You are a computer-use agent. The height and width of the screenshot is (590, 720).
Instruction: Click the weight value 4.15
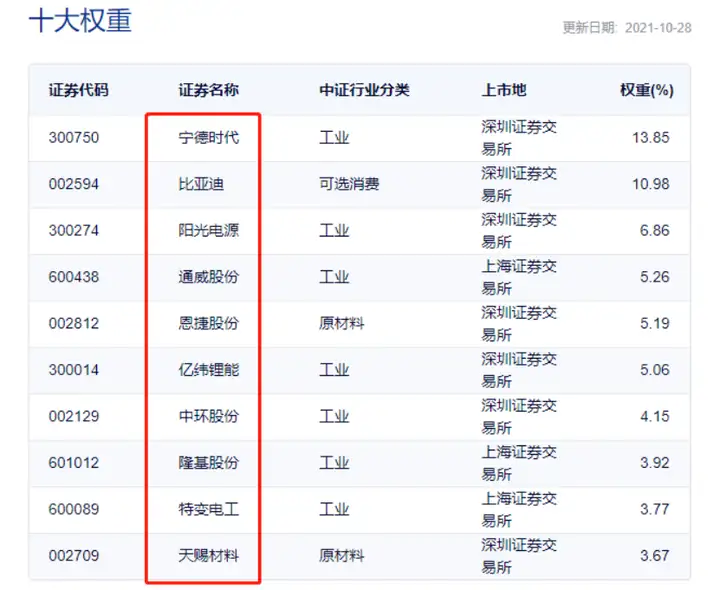tap(655, 416)
